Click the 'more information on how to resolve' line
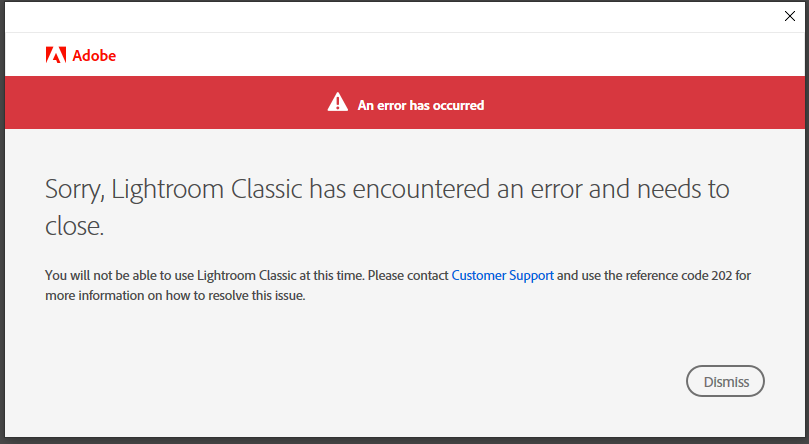The height and width of the screenshot is (444, 809). coord(175,295)
